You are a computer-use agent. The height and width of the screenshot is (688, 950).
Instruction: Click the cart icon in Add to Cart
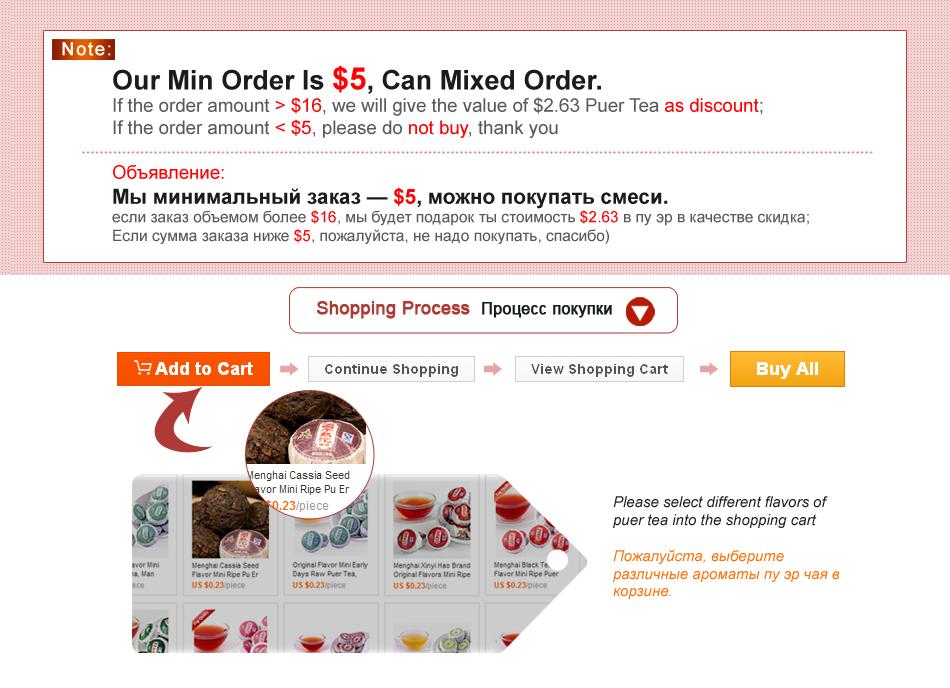142,368
